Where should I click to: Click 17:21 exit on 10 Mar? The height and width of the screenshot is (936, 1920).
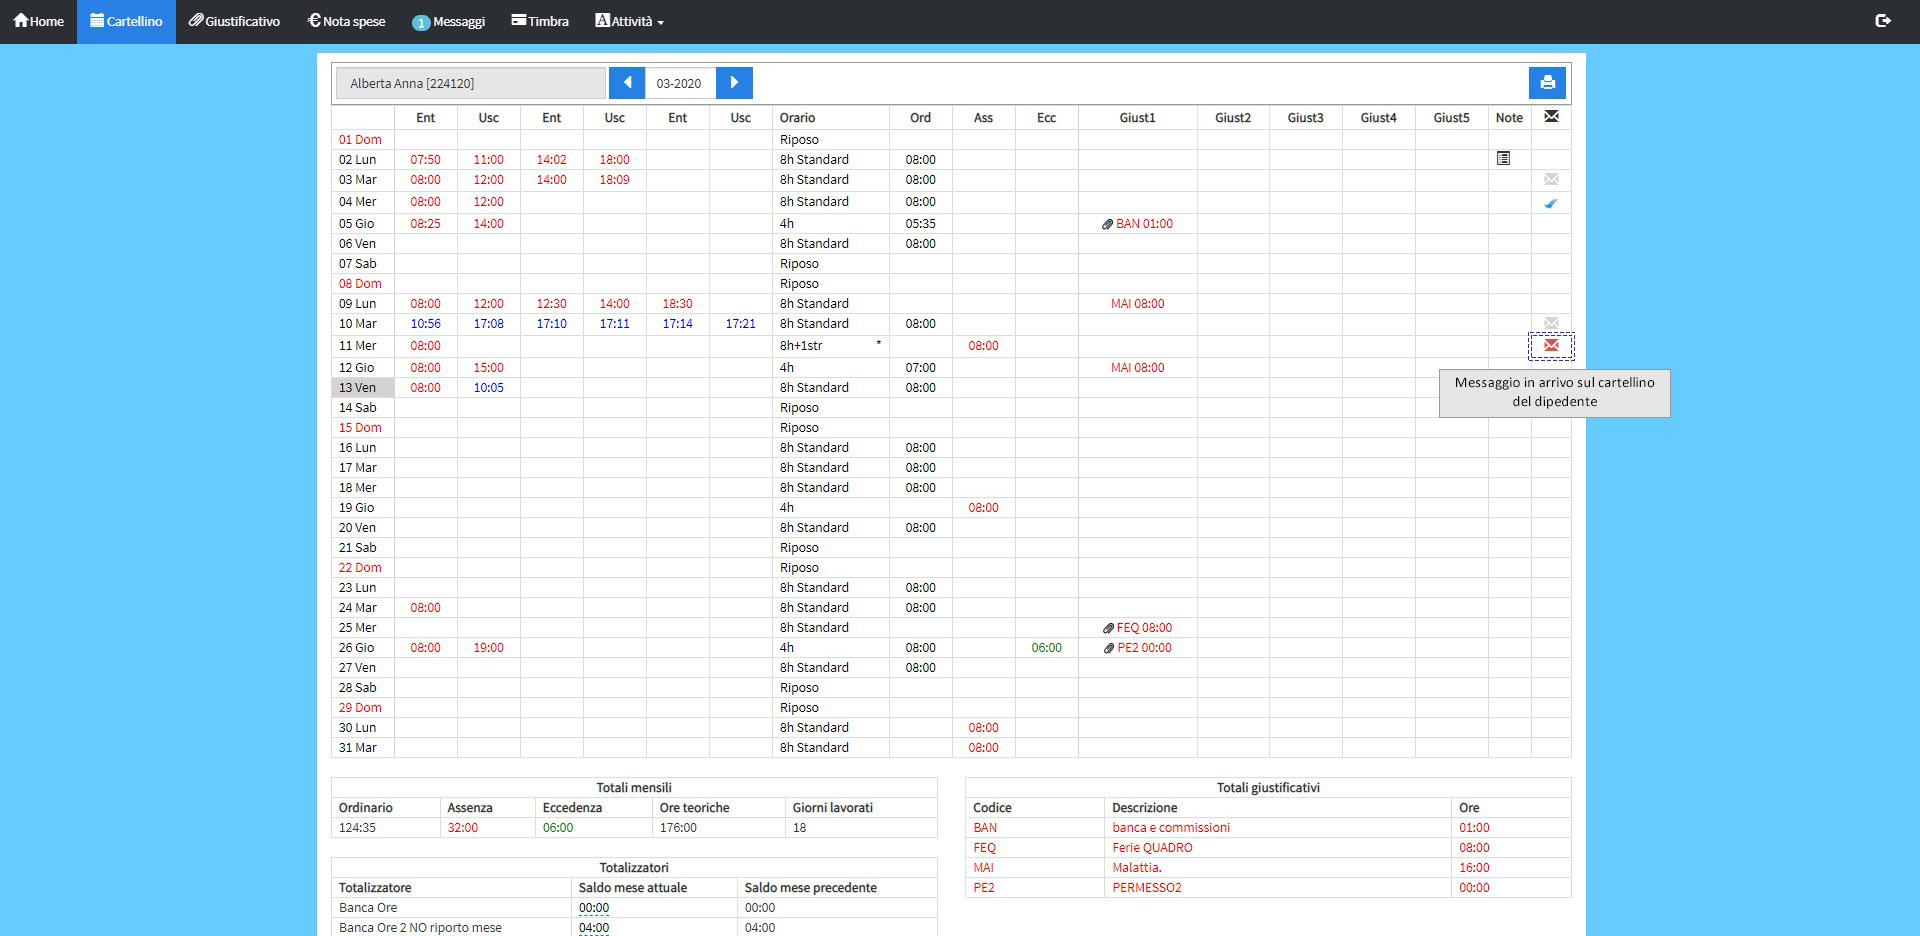740,324
